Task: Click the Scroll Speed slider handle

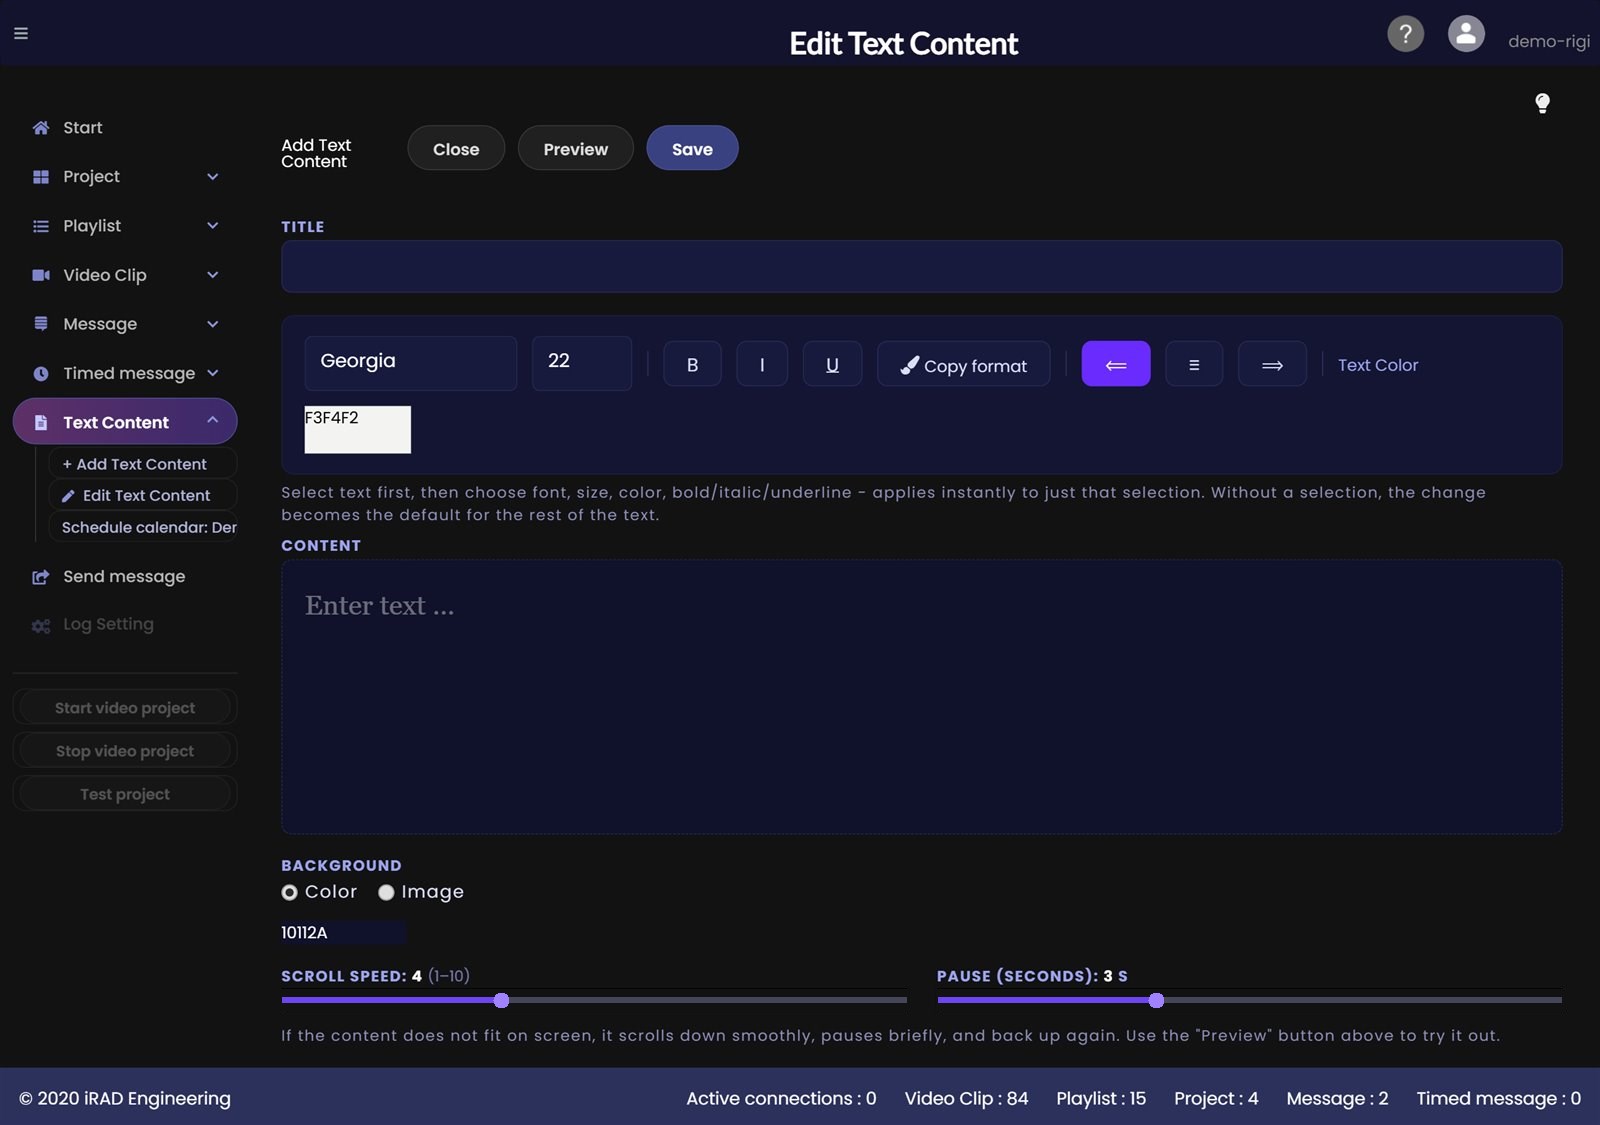Action: pos(502,1000)
